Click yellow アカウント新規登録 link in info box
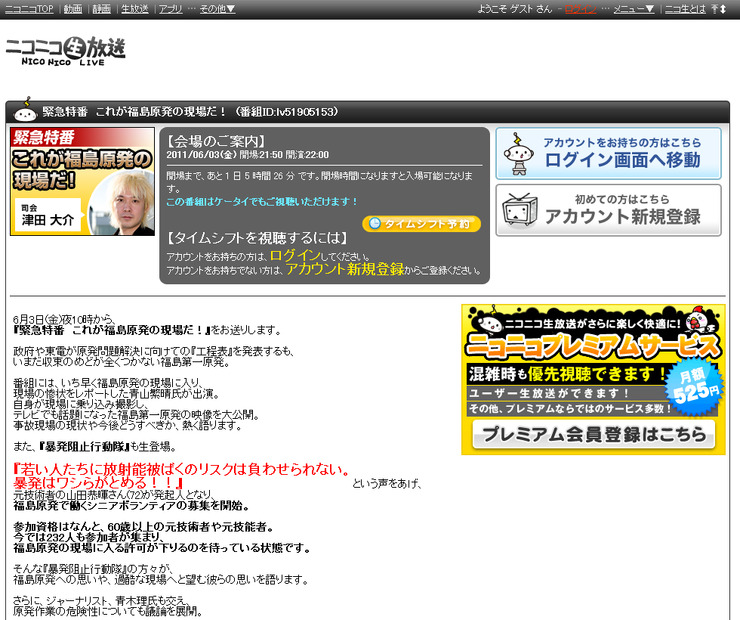Viewport: 740px width, 620px height. [345, 269]
